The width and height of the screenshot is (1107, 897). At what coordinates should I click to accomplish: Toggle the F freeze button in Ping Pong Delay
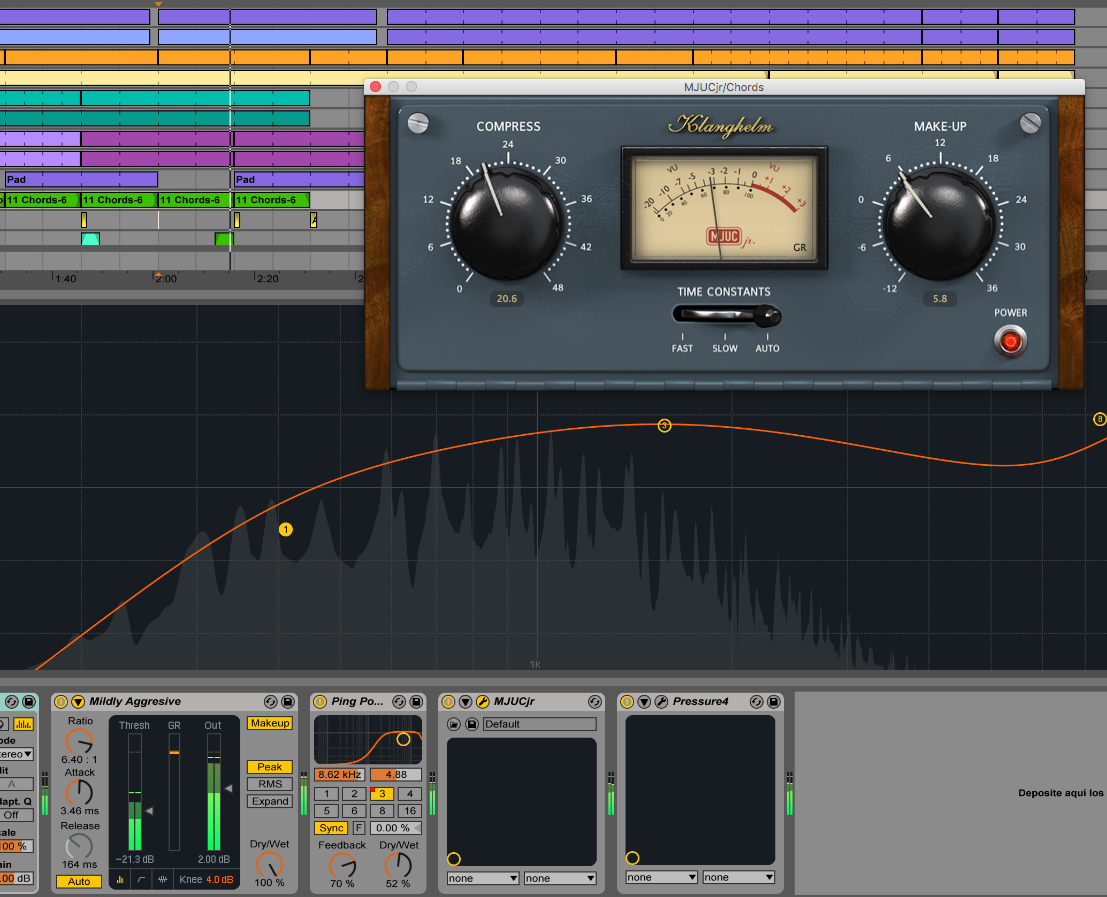(x=359, y=828)
